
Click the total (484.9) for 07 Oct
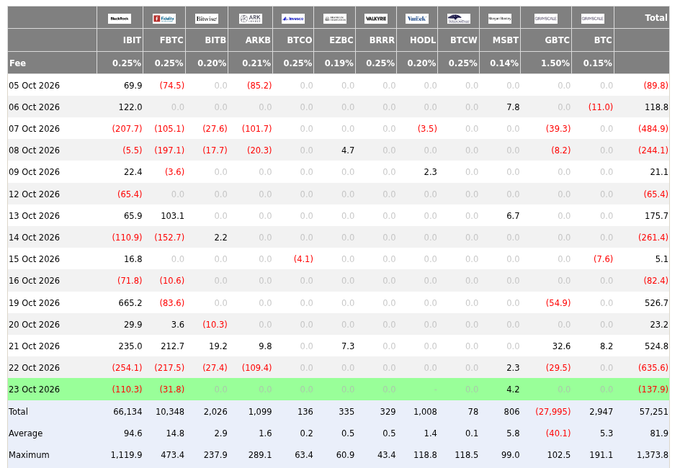(x=653, y=129)
